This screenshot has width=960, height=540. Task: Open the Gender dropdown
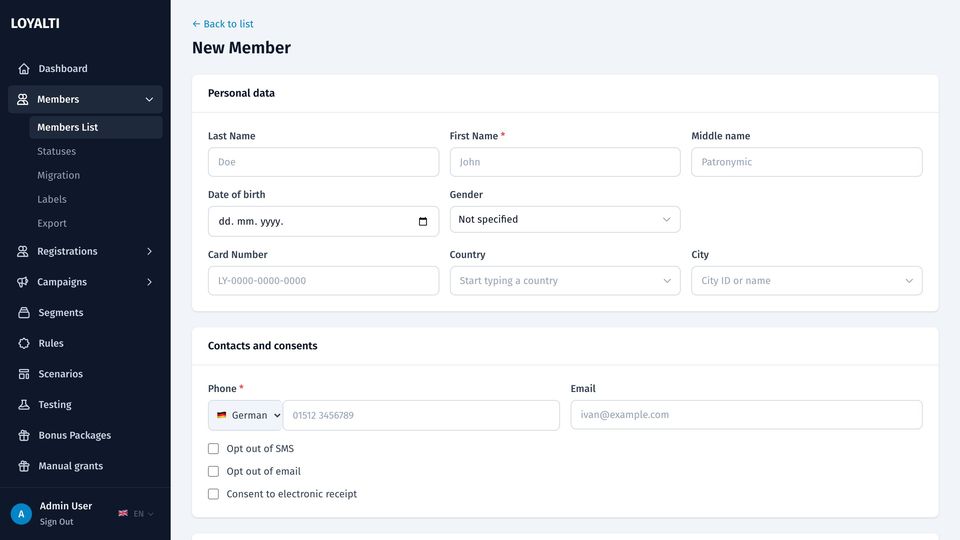click(565, 219)
